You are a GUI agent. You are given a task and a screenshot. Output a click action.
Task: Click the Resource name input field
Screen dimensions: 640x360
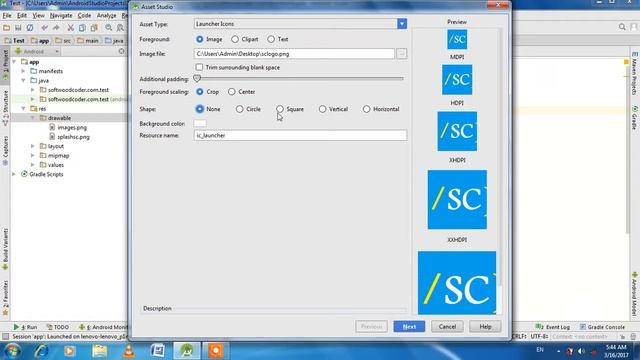point(300,135)
